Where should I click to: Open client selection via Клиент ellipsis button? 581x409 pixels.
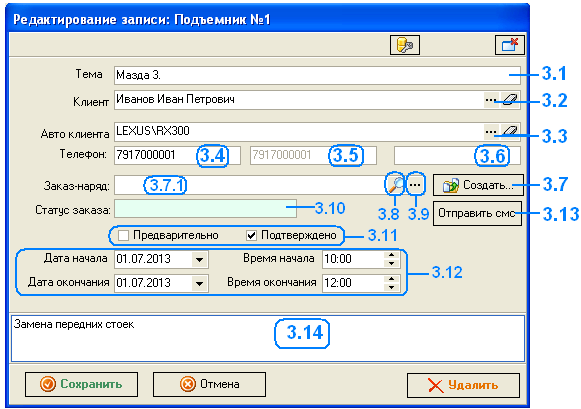click(x=491, y=100)
